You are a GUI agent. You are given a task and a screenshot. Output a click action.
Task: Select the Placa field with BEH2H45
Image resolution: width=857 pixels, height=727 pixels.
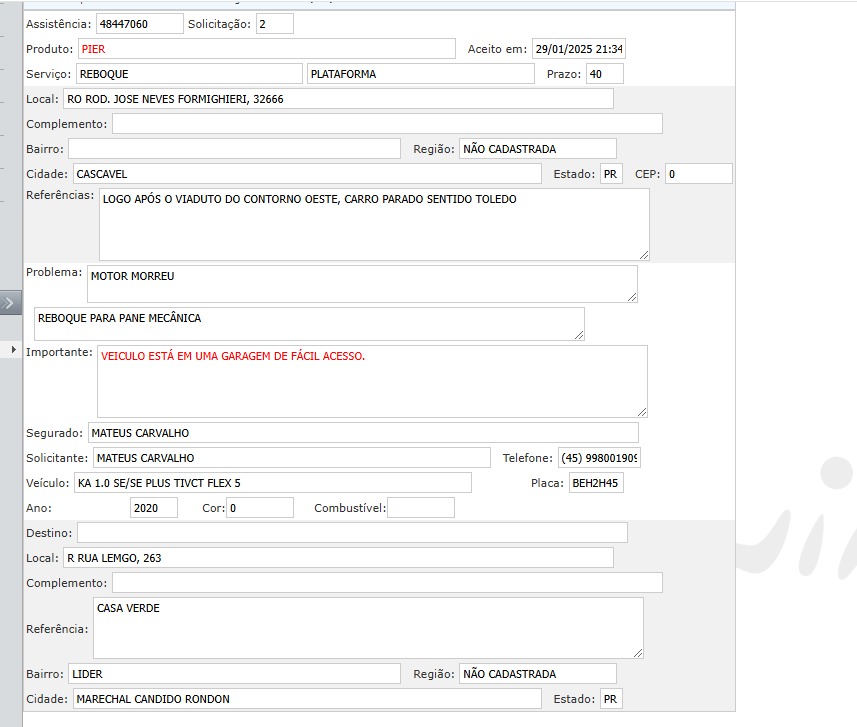coord(596,483)
